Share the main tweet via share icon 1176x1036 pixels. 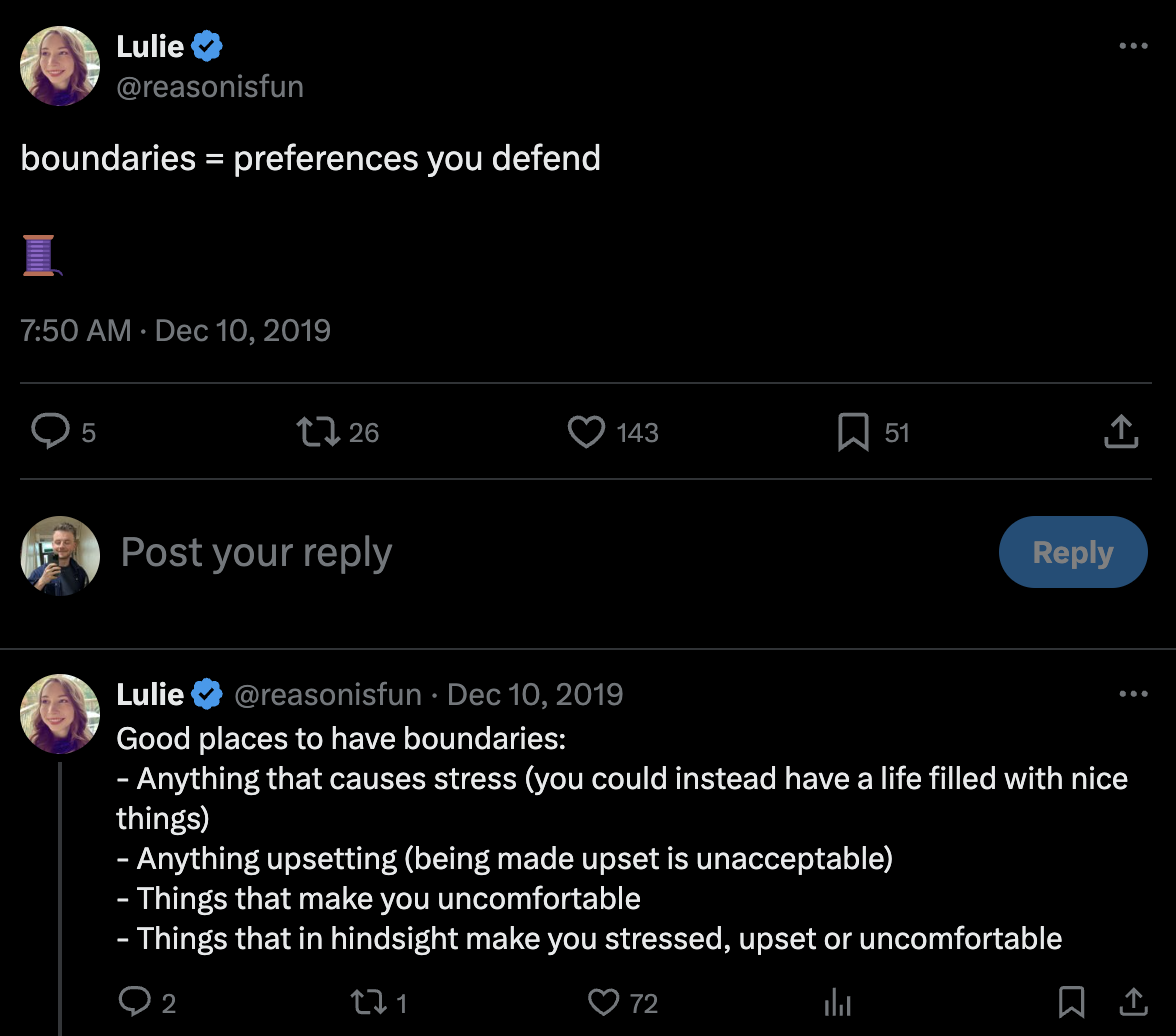pyautogui.click(x=1121, y=432)
